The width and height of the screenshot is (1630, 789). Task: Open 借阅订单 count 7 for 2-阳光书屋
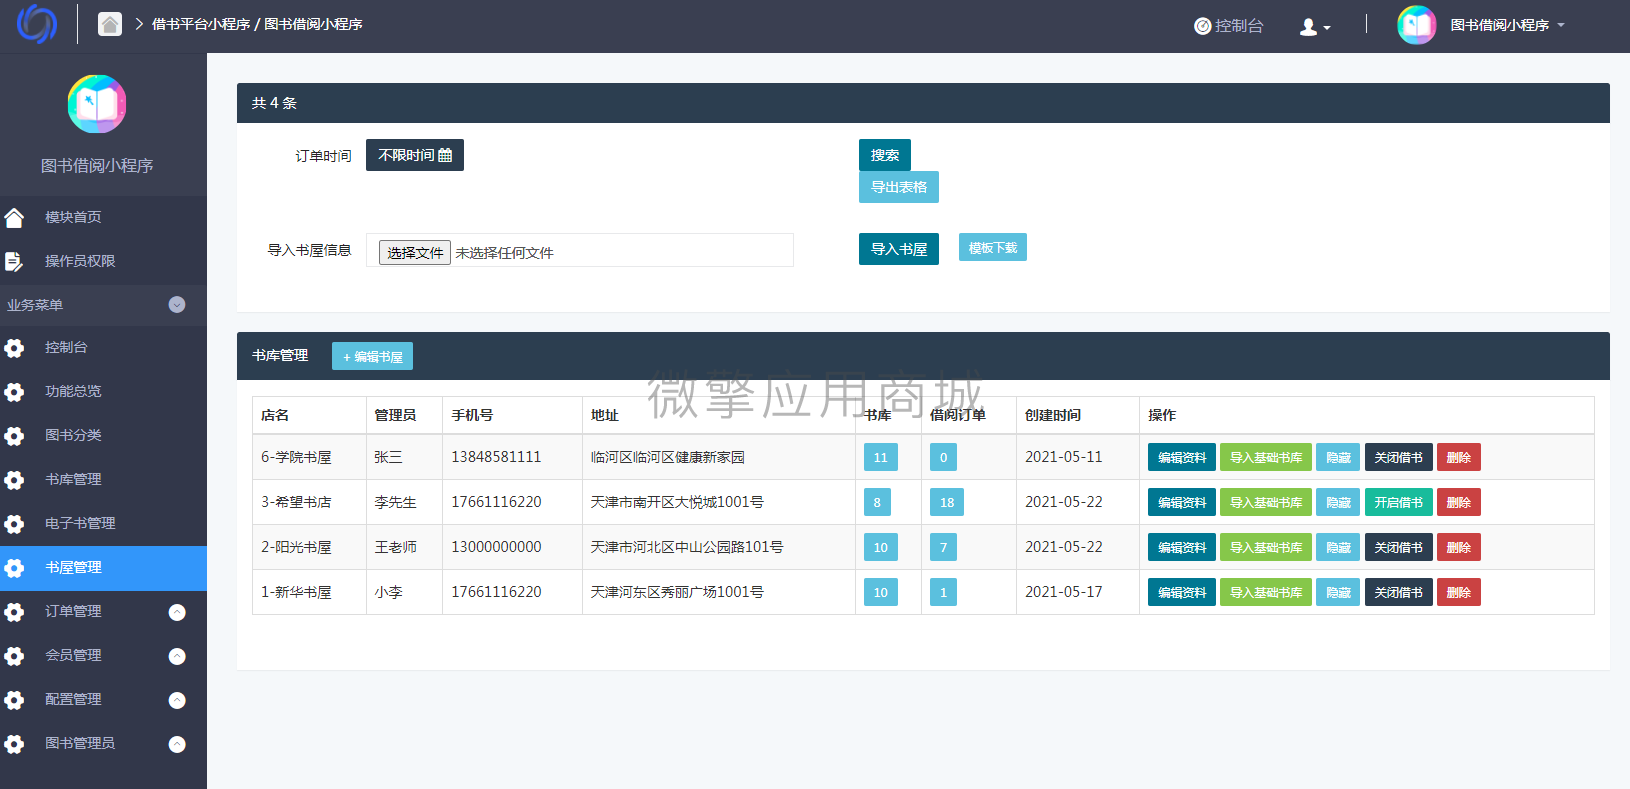943,547
